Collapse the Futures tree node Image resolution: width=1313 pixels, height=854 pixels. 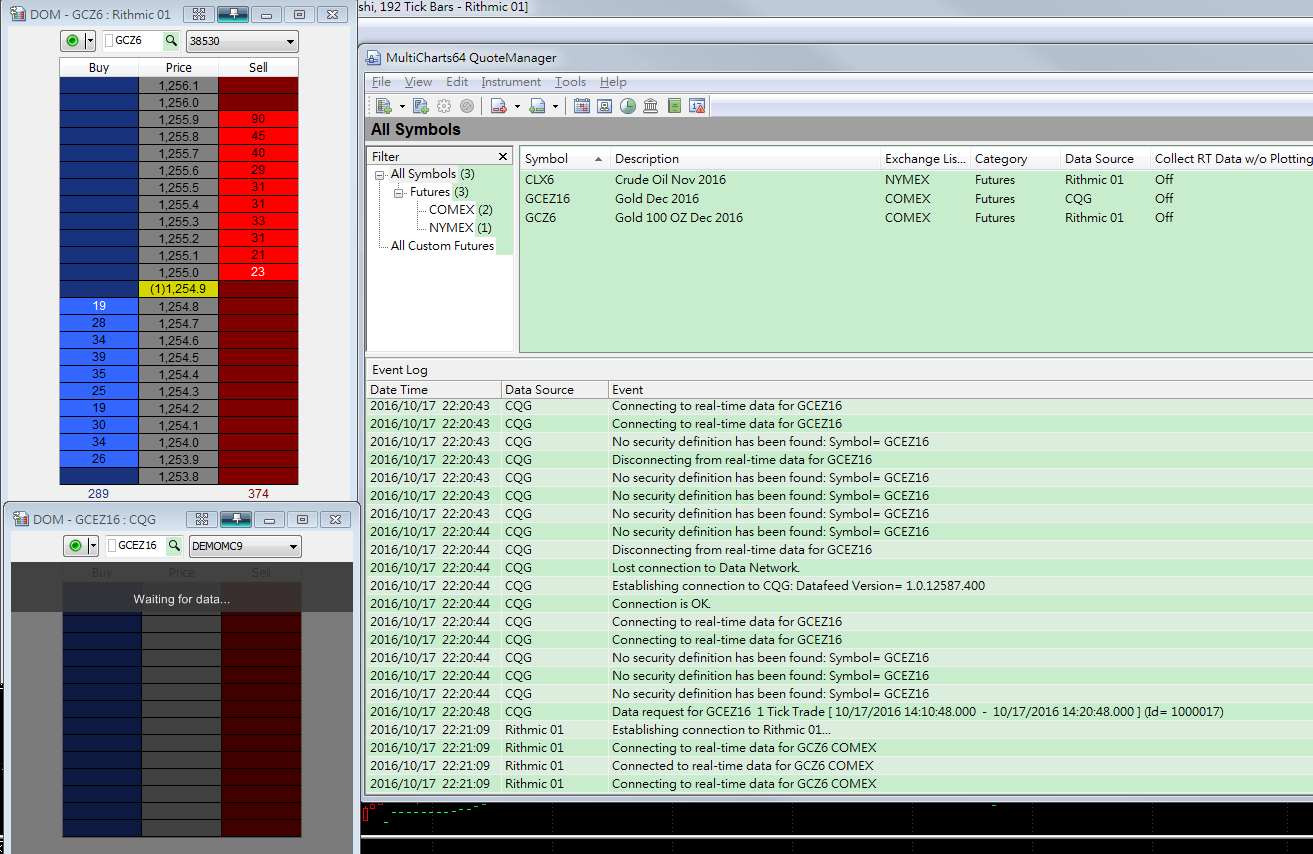399,192
